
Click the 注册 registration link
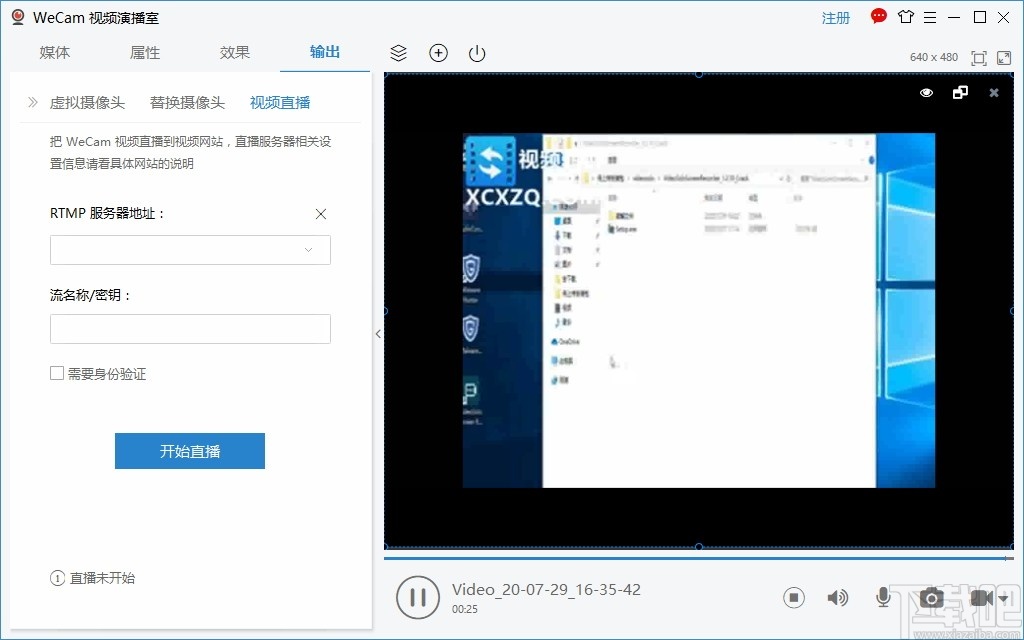pos(835,17)
